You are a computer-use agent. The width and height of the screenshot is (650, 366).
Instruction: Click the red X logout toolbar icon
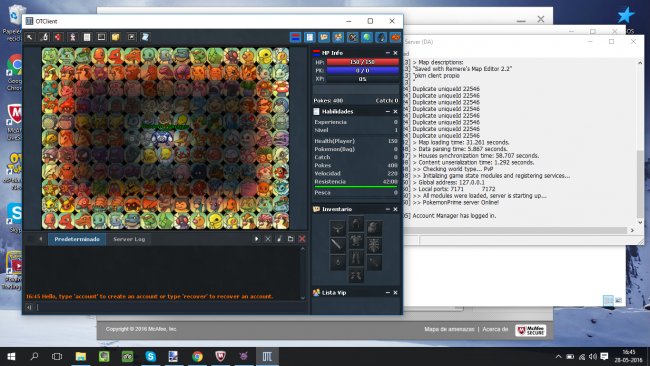[58, 37]
